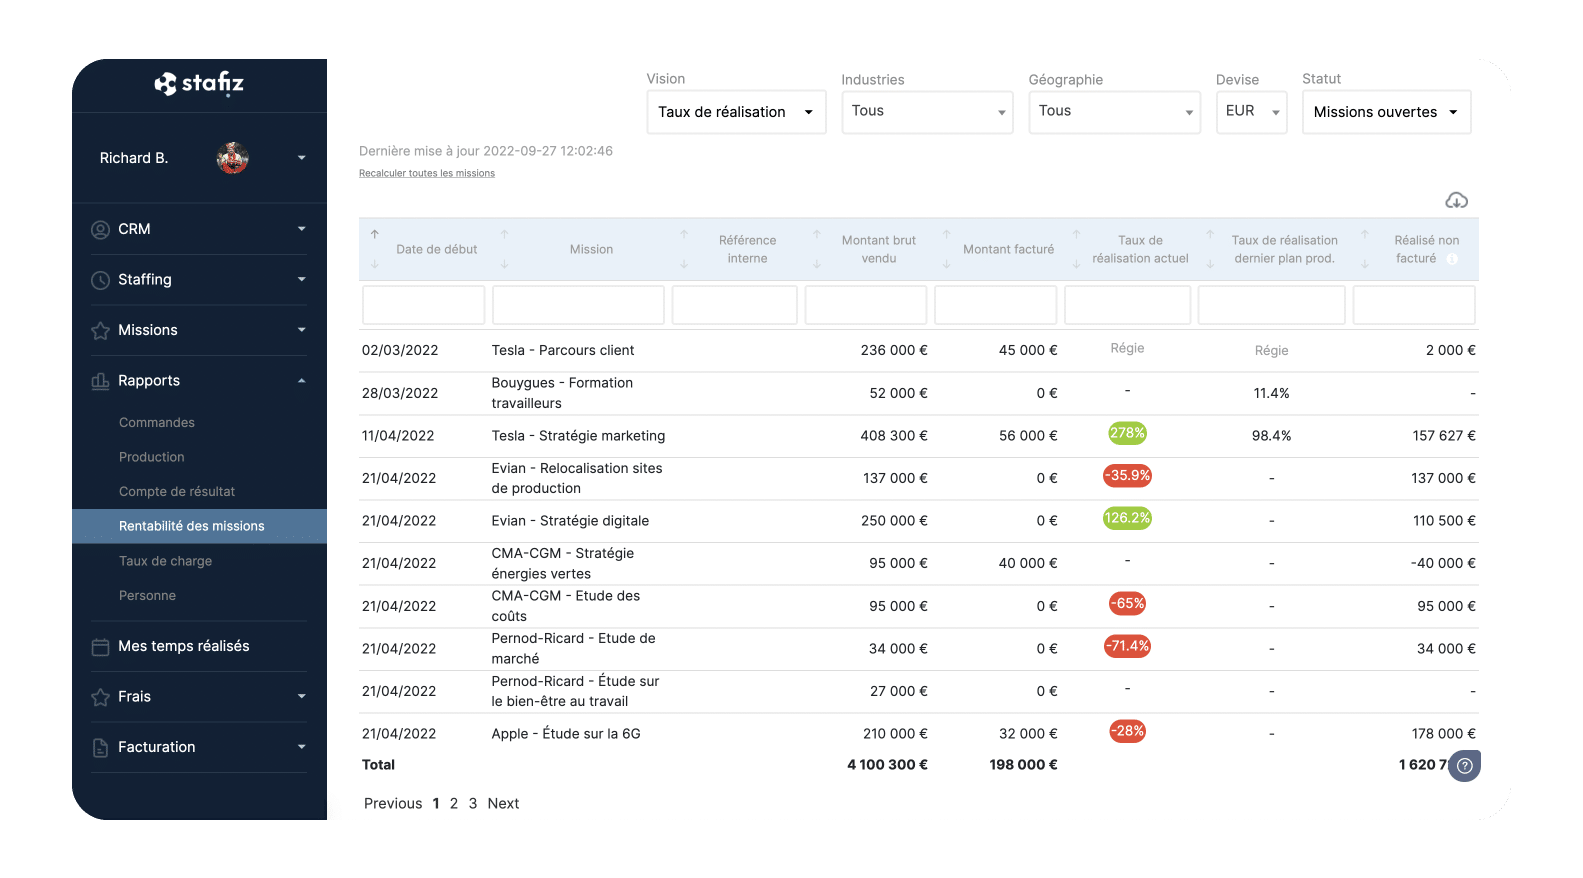Click the CRM sidebar icon
Image resolution: width=1583 pixels, height=878 pixels.
tap(100, 230)
